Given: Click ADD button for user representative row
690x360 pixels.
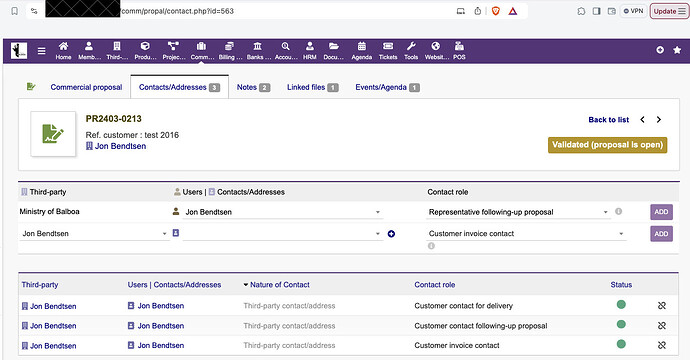Looking at the screenshot, I should click(661, 212).
